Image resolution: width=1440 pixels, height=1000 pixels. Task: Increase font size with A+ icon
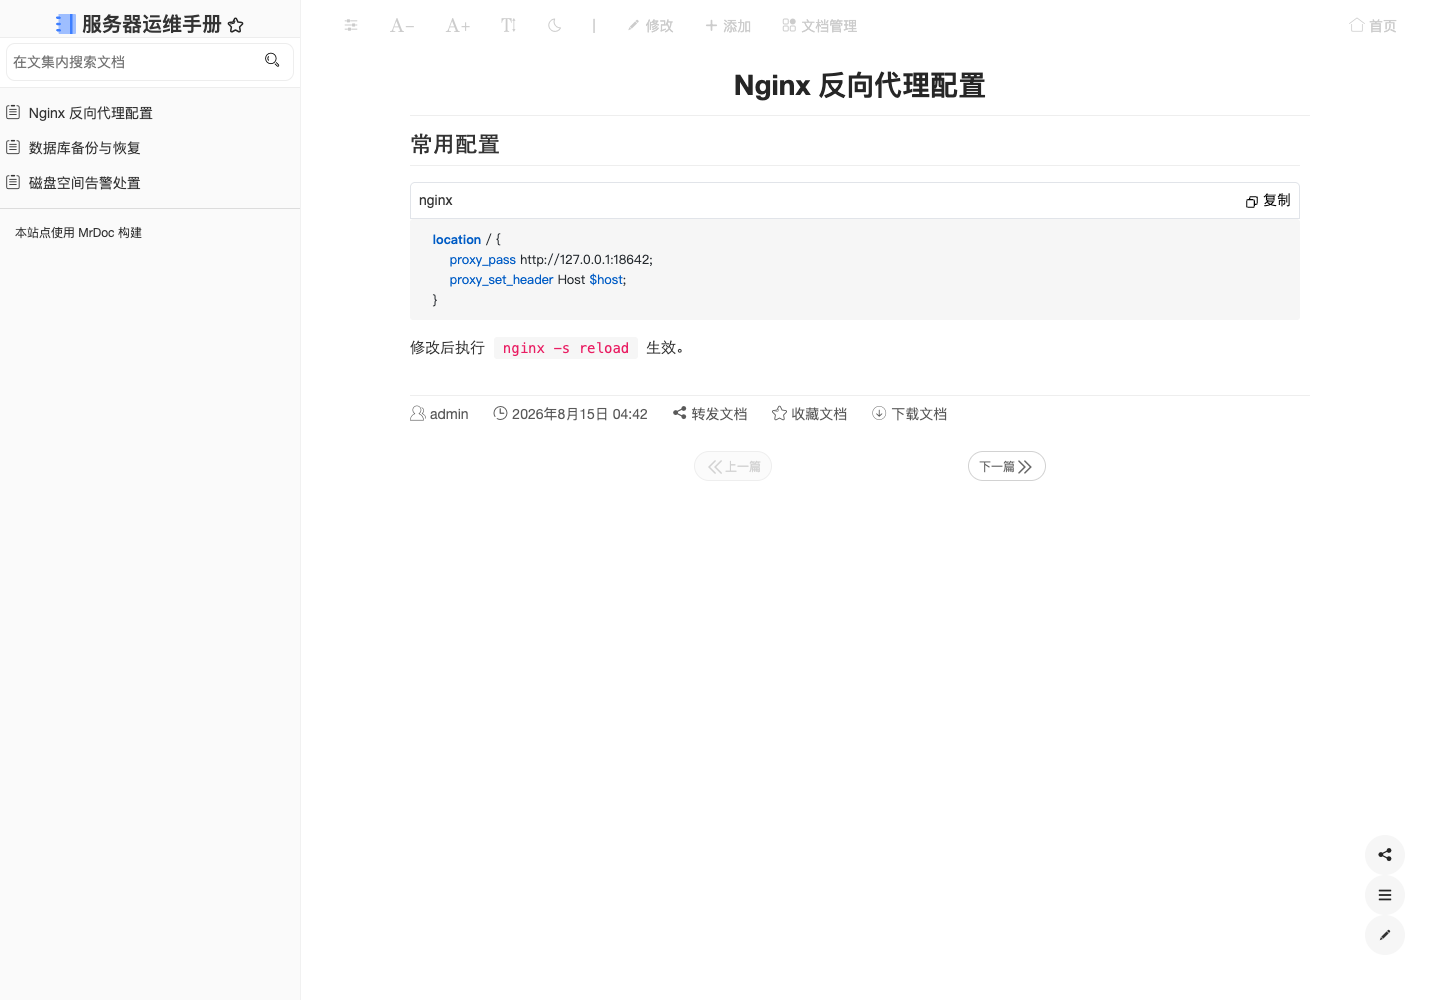click(x=458, y=25)
